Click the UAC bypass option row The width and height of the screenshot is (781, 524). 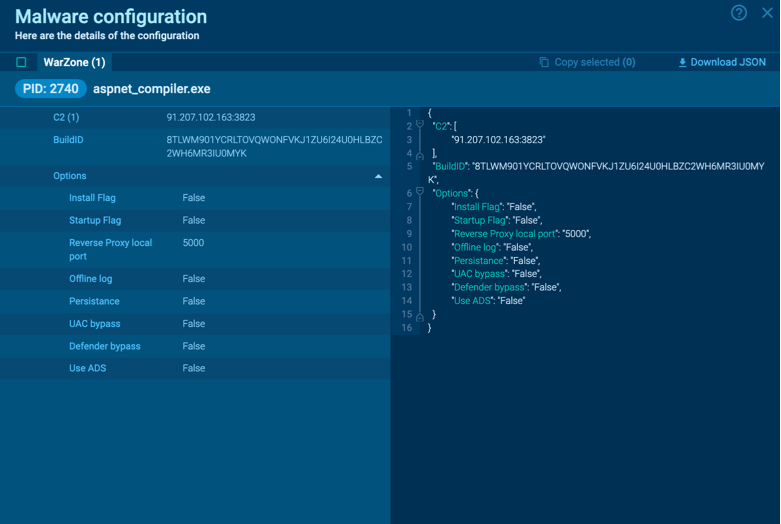(195, 324)
